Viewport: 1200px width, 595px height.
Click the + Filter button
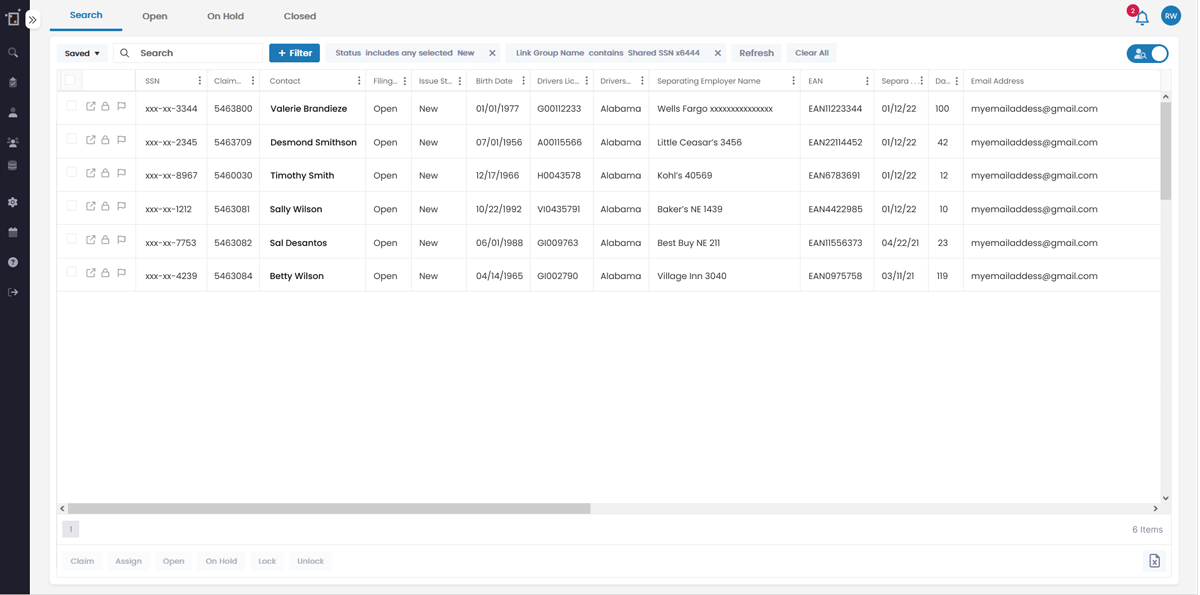(x=294, y=53)
